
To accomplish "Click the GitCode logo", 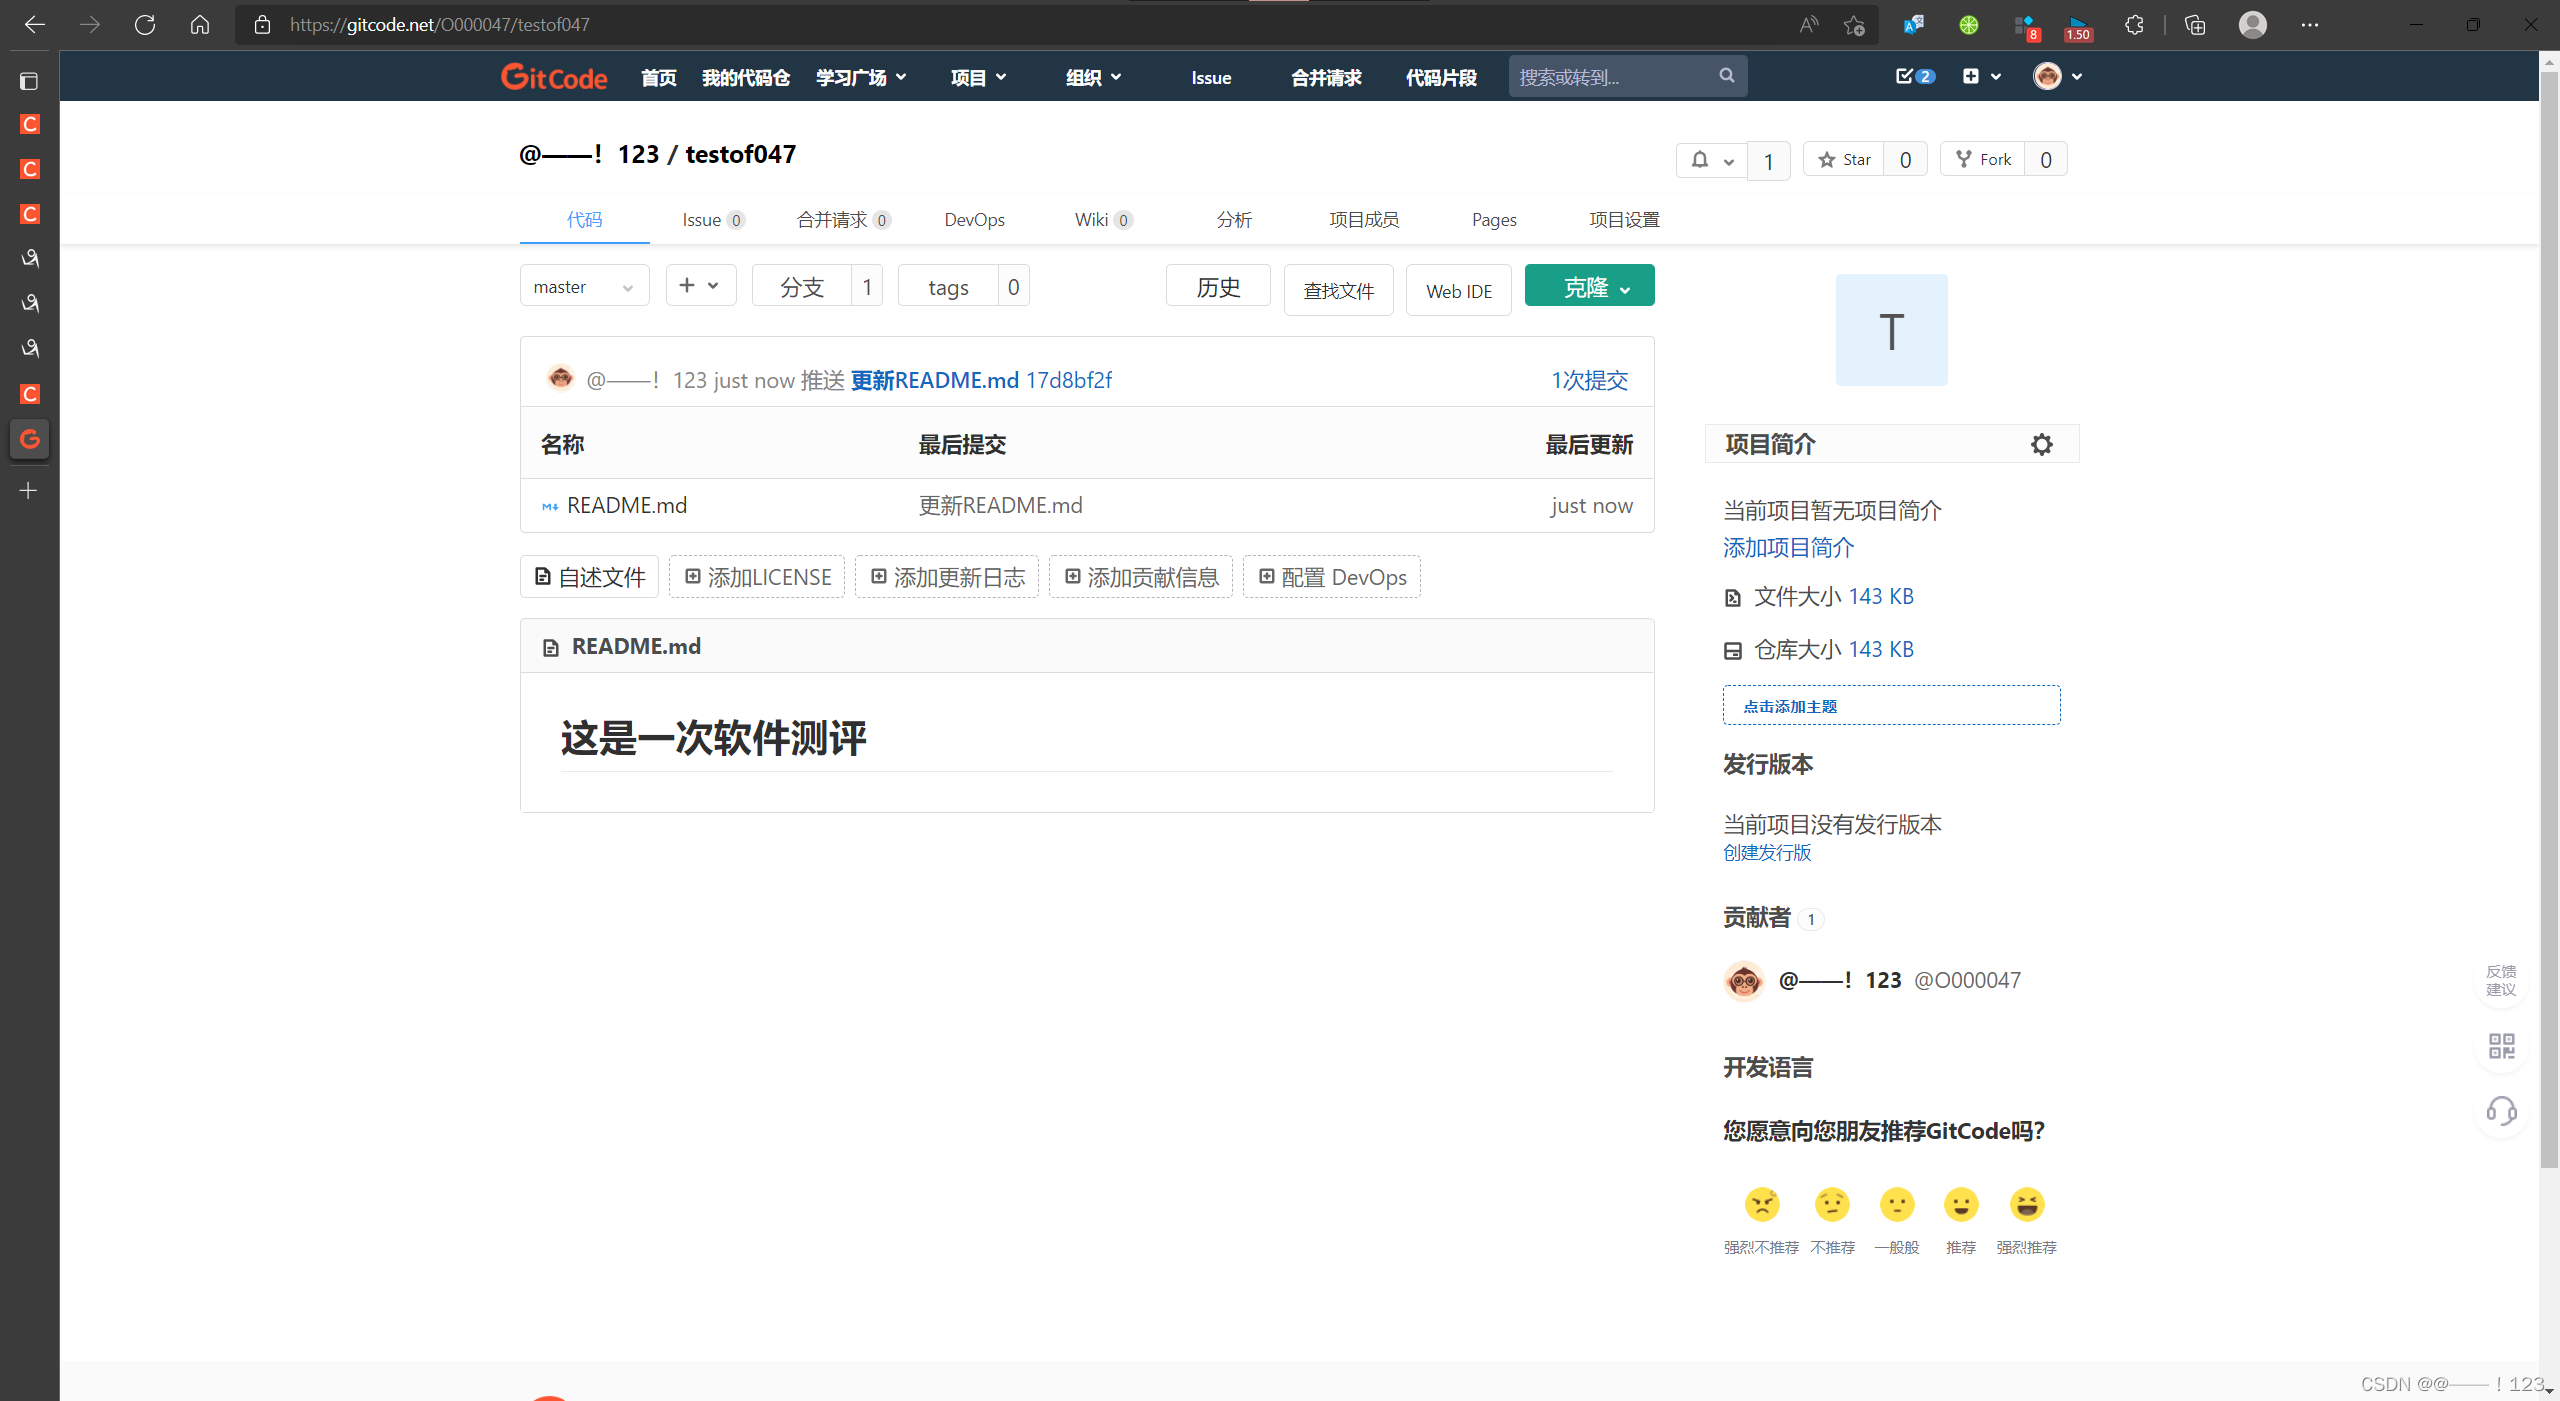I will tap(553, 76).
